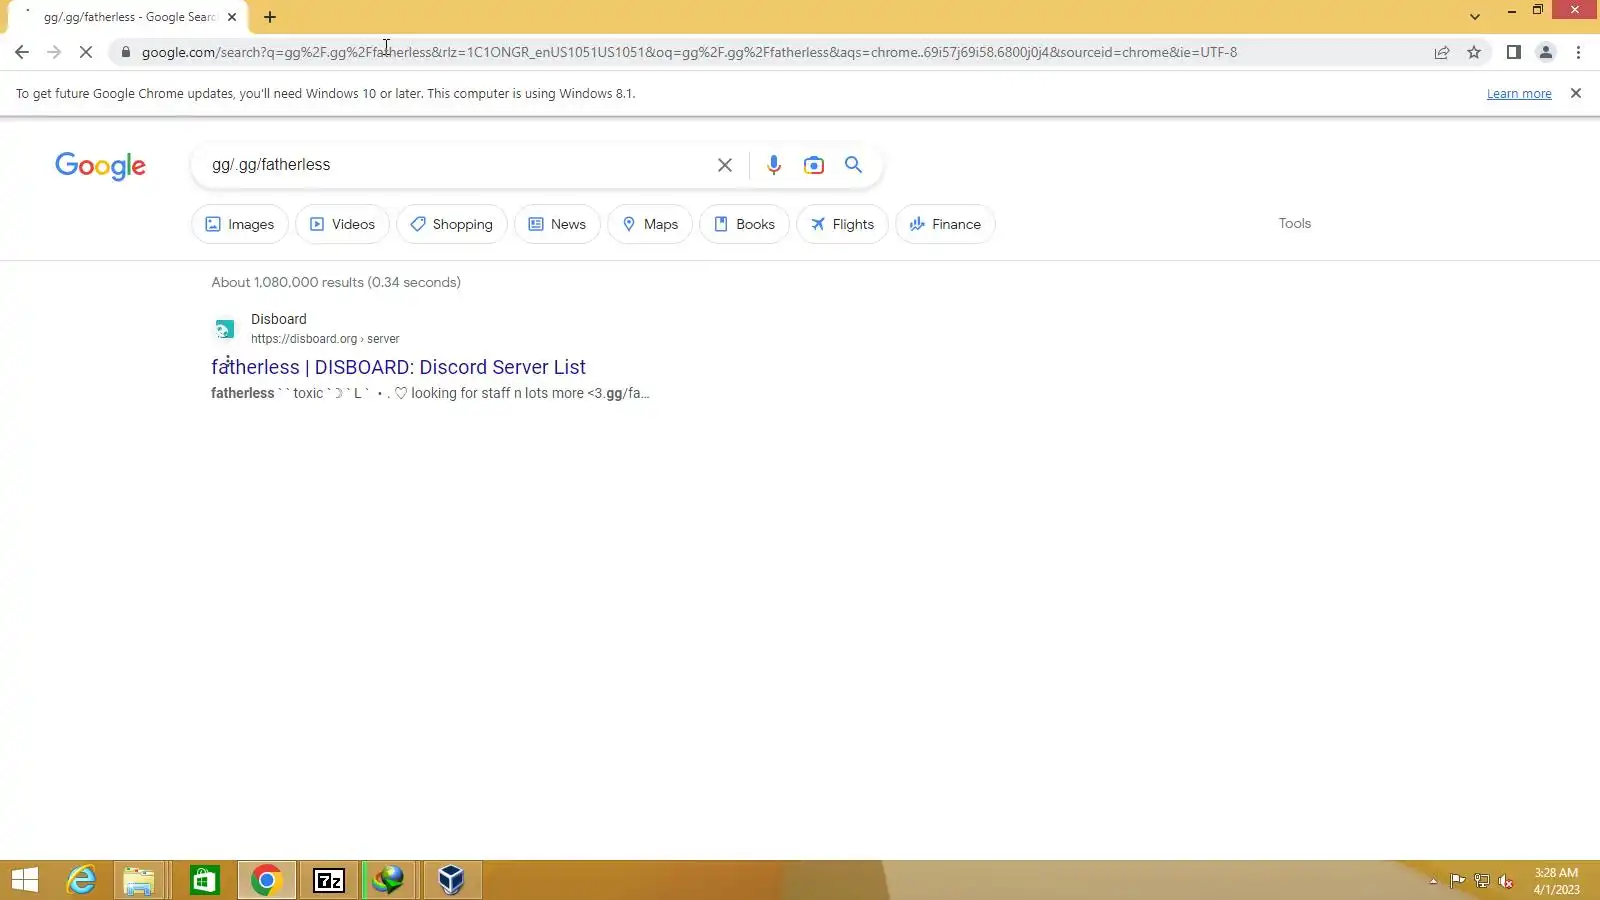The image size is (1600, 900).
Task: Switch to the Flights results
Action: point(842,224)
